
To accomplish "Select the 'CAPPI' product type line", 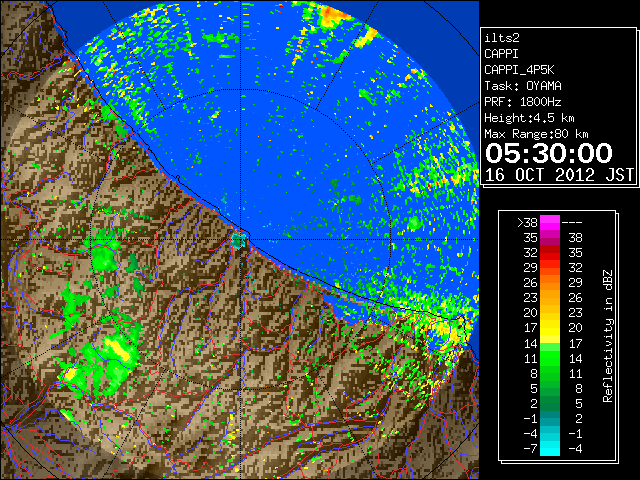I will click(x=501, y=54).
